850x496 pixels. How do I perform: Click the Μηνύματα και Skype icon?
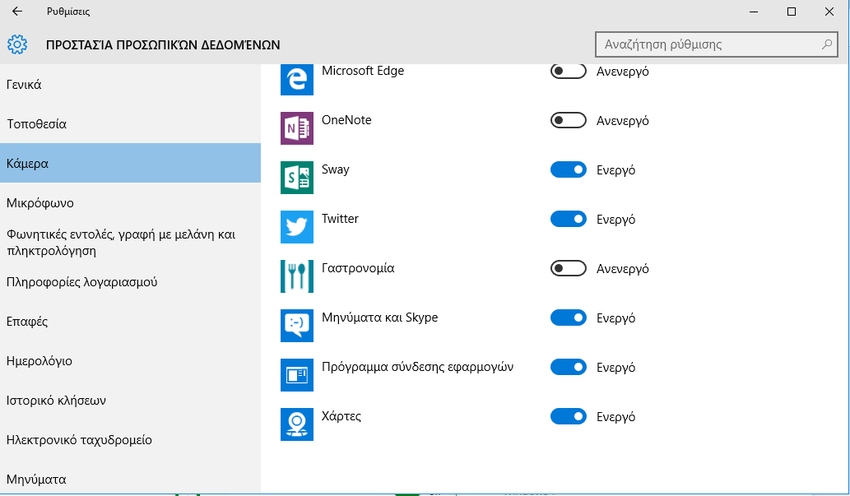298,325
